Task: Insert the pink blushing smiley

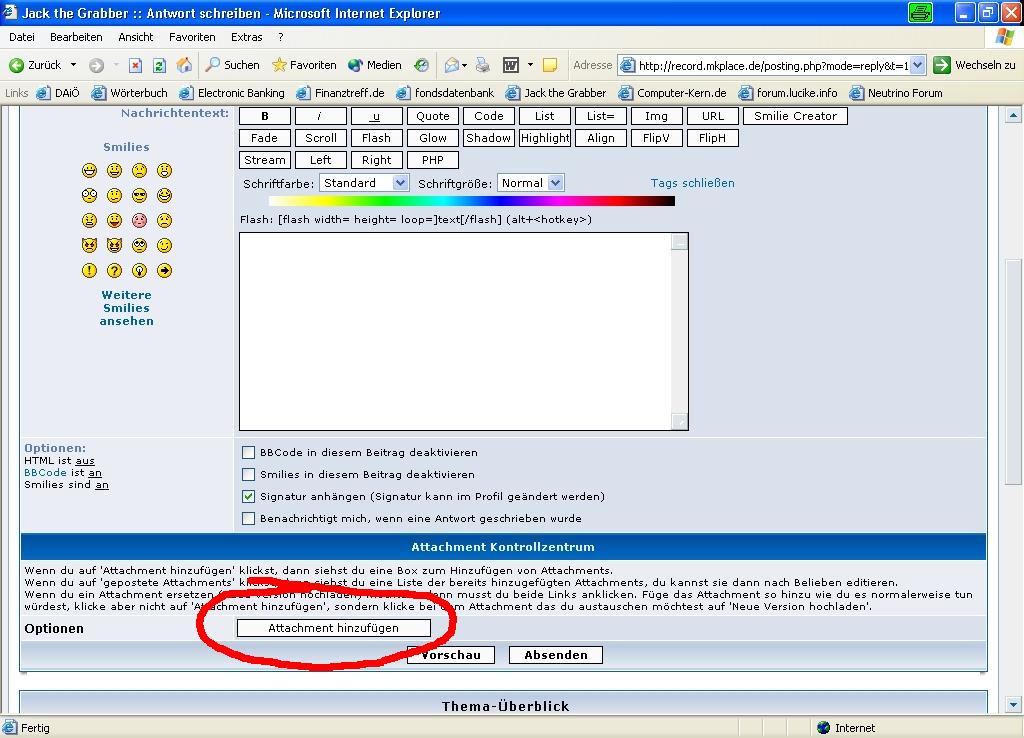Action: click(139, 221)
